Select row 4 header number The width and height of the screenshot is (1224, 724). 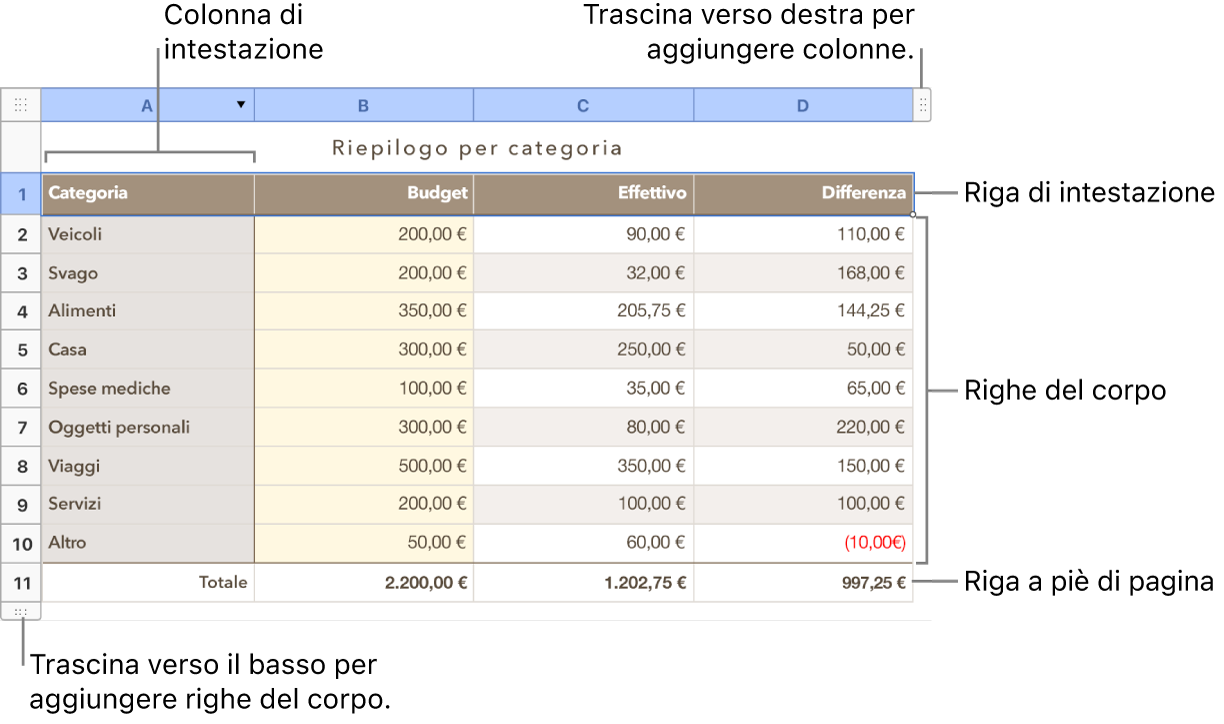(x=21, y=312)
